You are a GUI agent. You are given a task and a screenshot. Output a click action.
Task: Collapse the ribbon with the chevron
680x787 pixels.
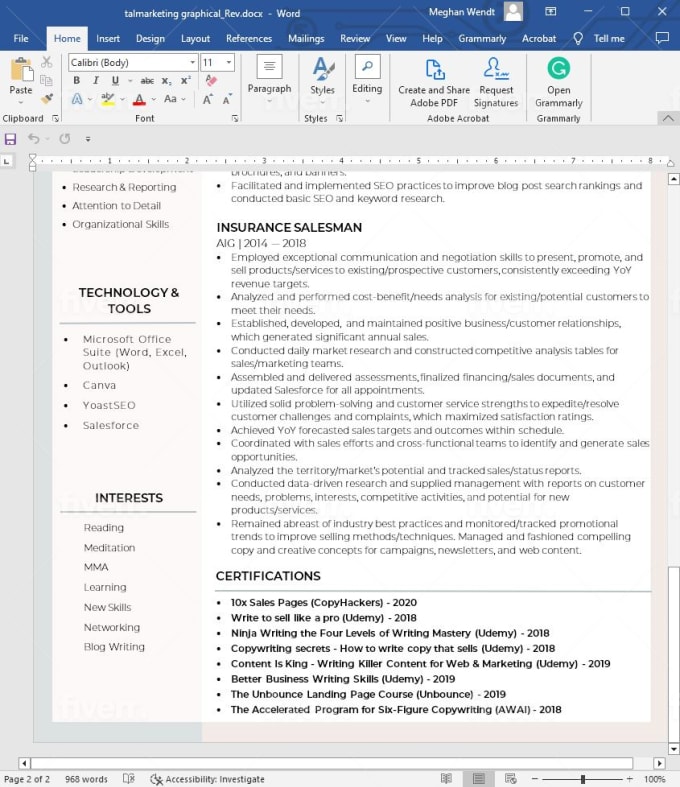pos(668,118)
